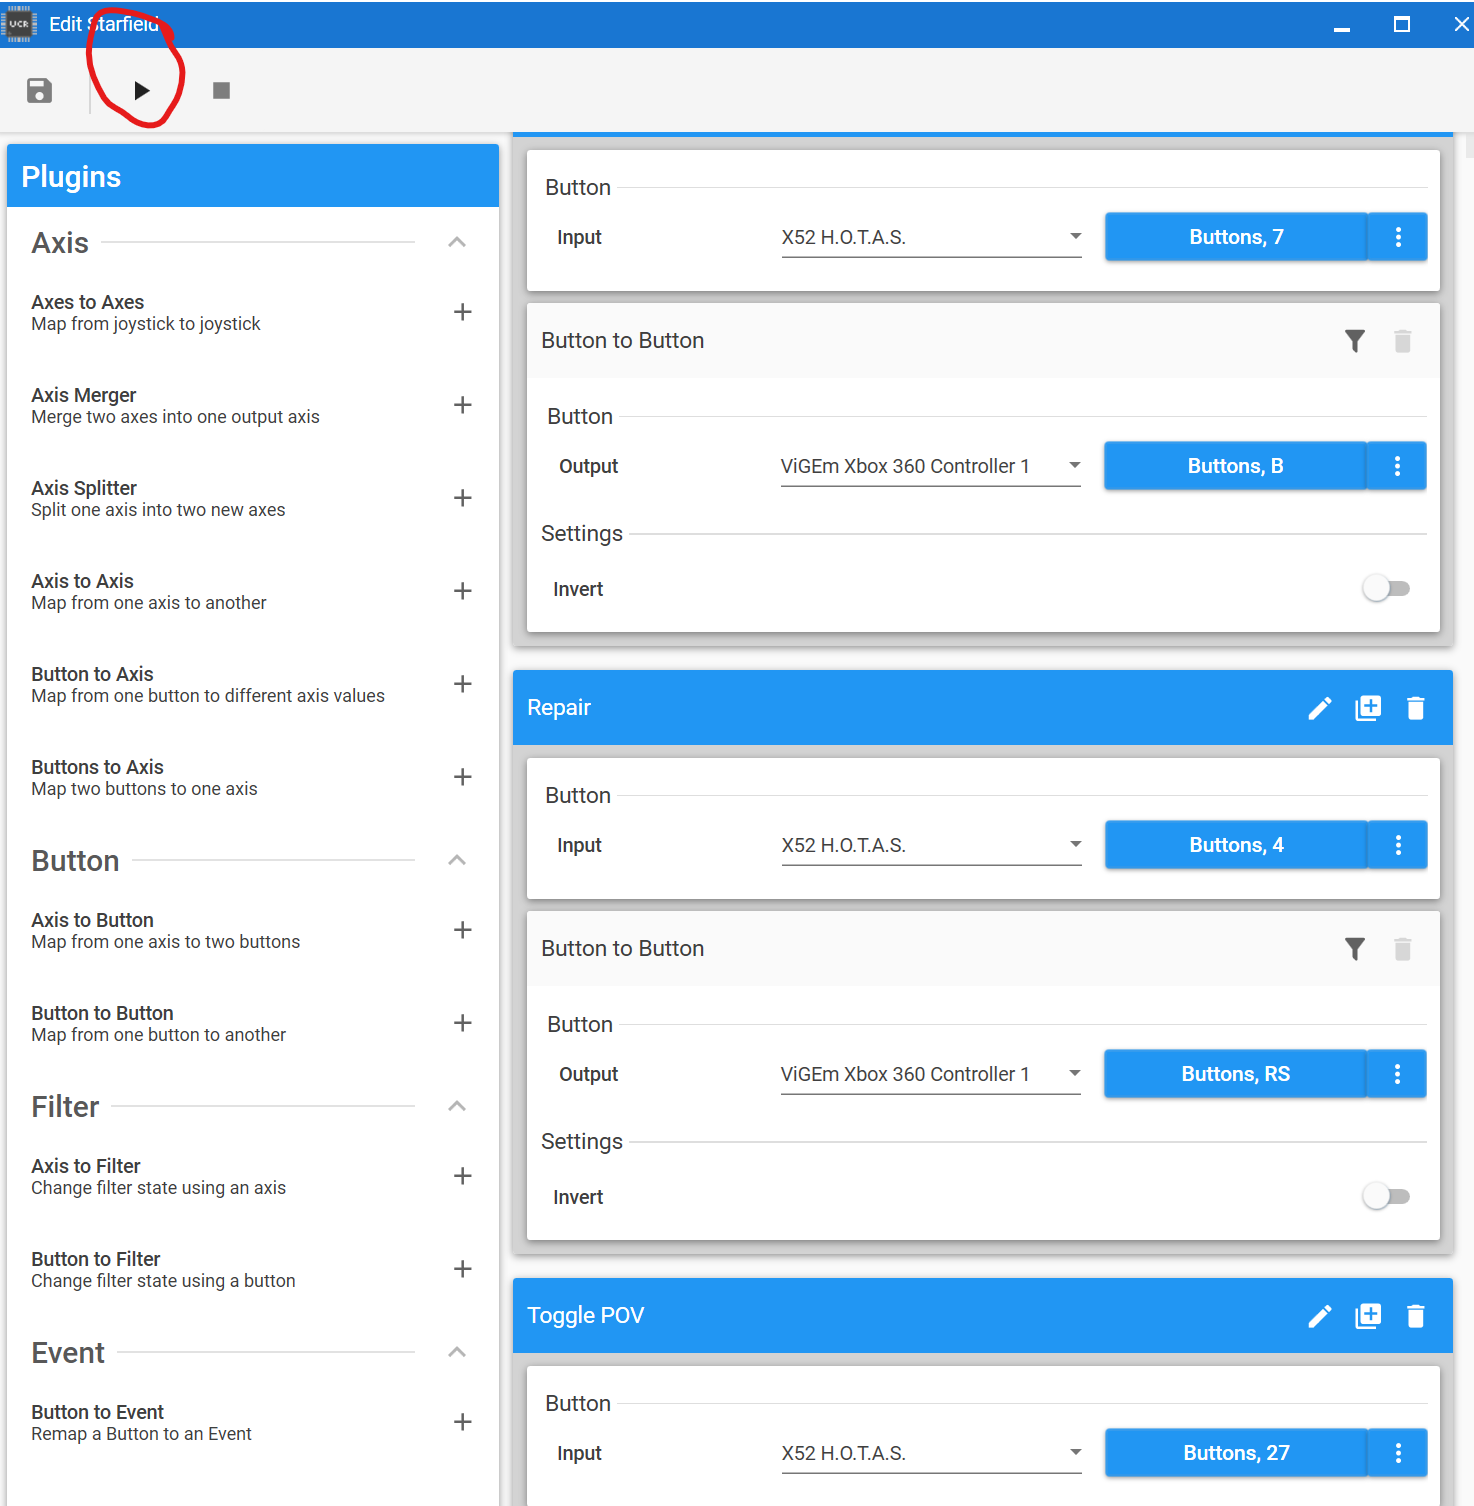1474x1506 pixels.
Task: Click filter icon above Buttons, B plugin
Action: [1355, 341]
